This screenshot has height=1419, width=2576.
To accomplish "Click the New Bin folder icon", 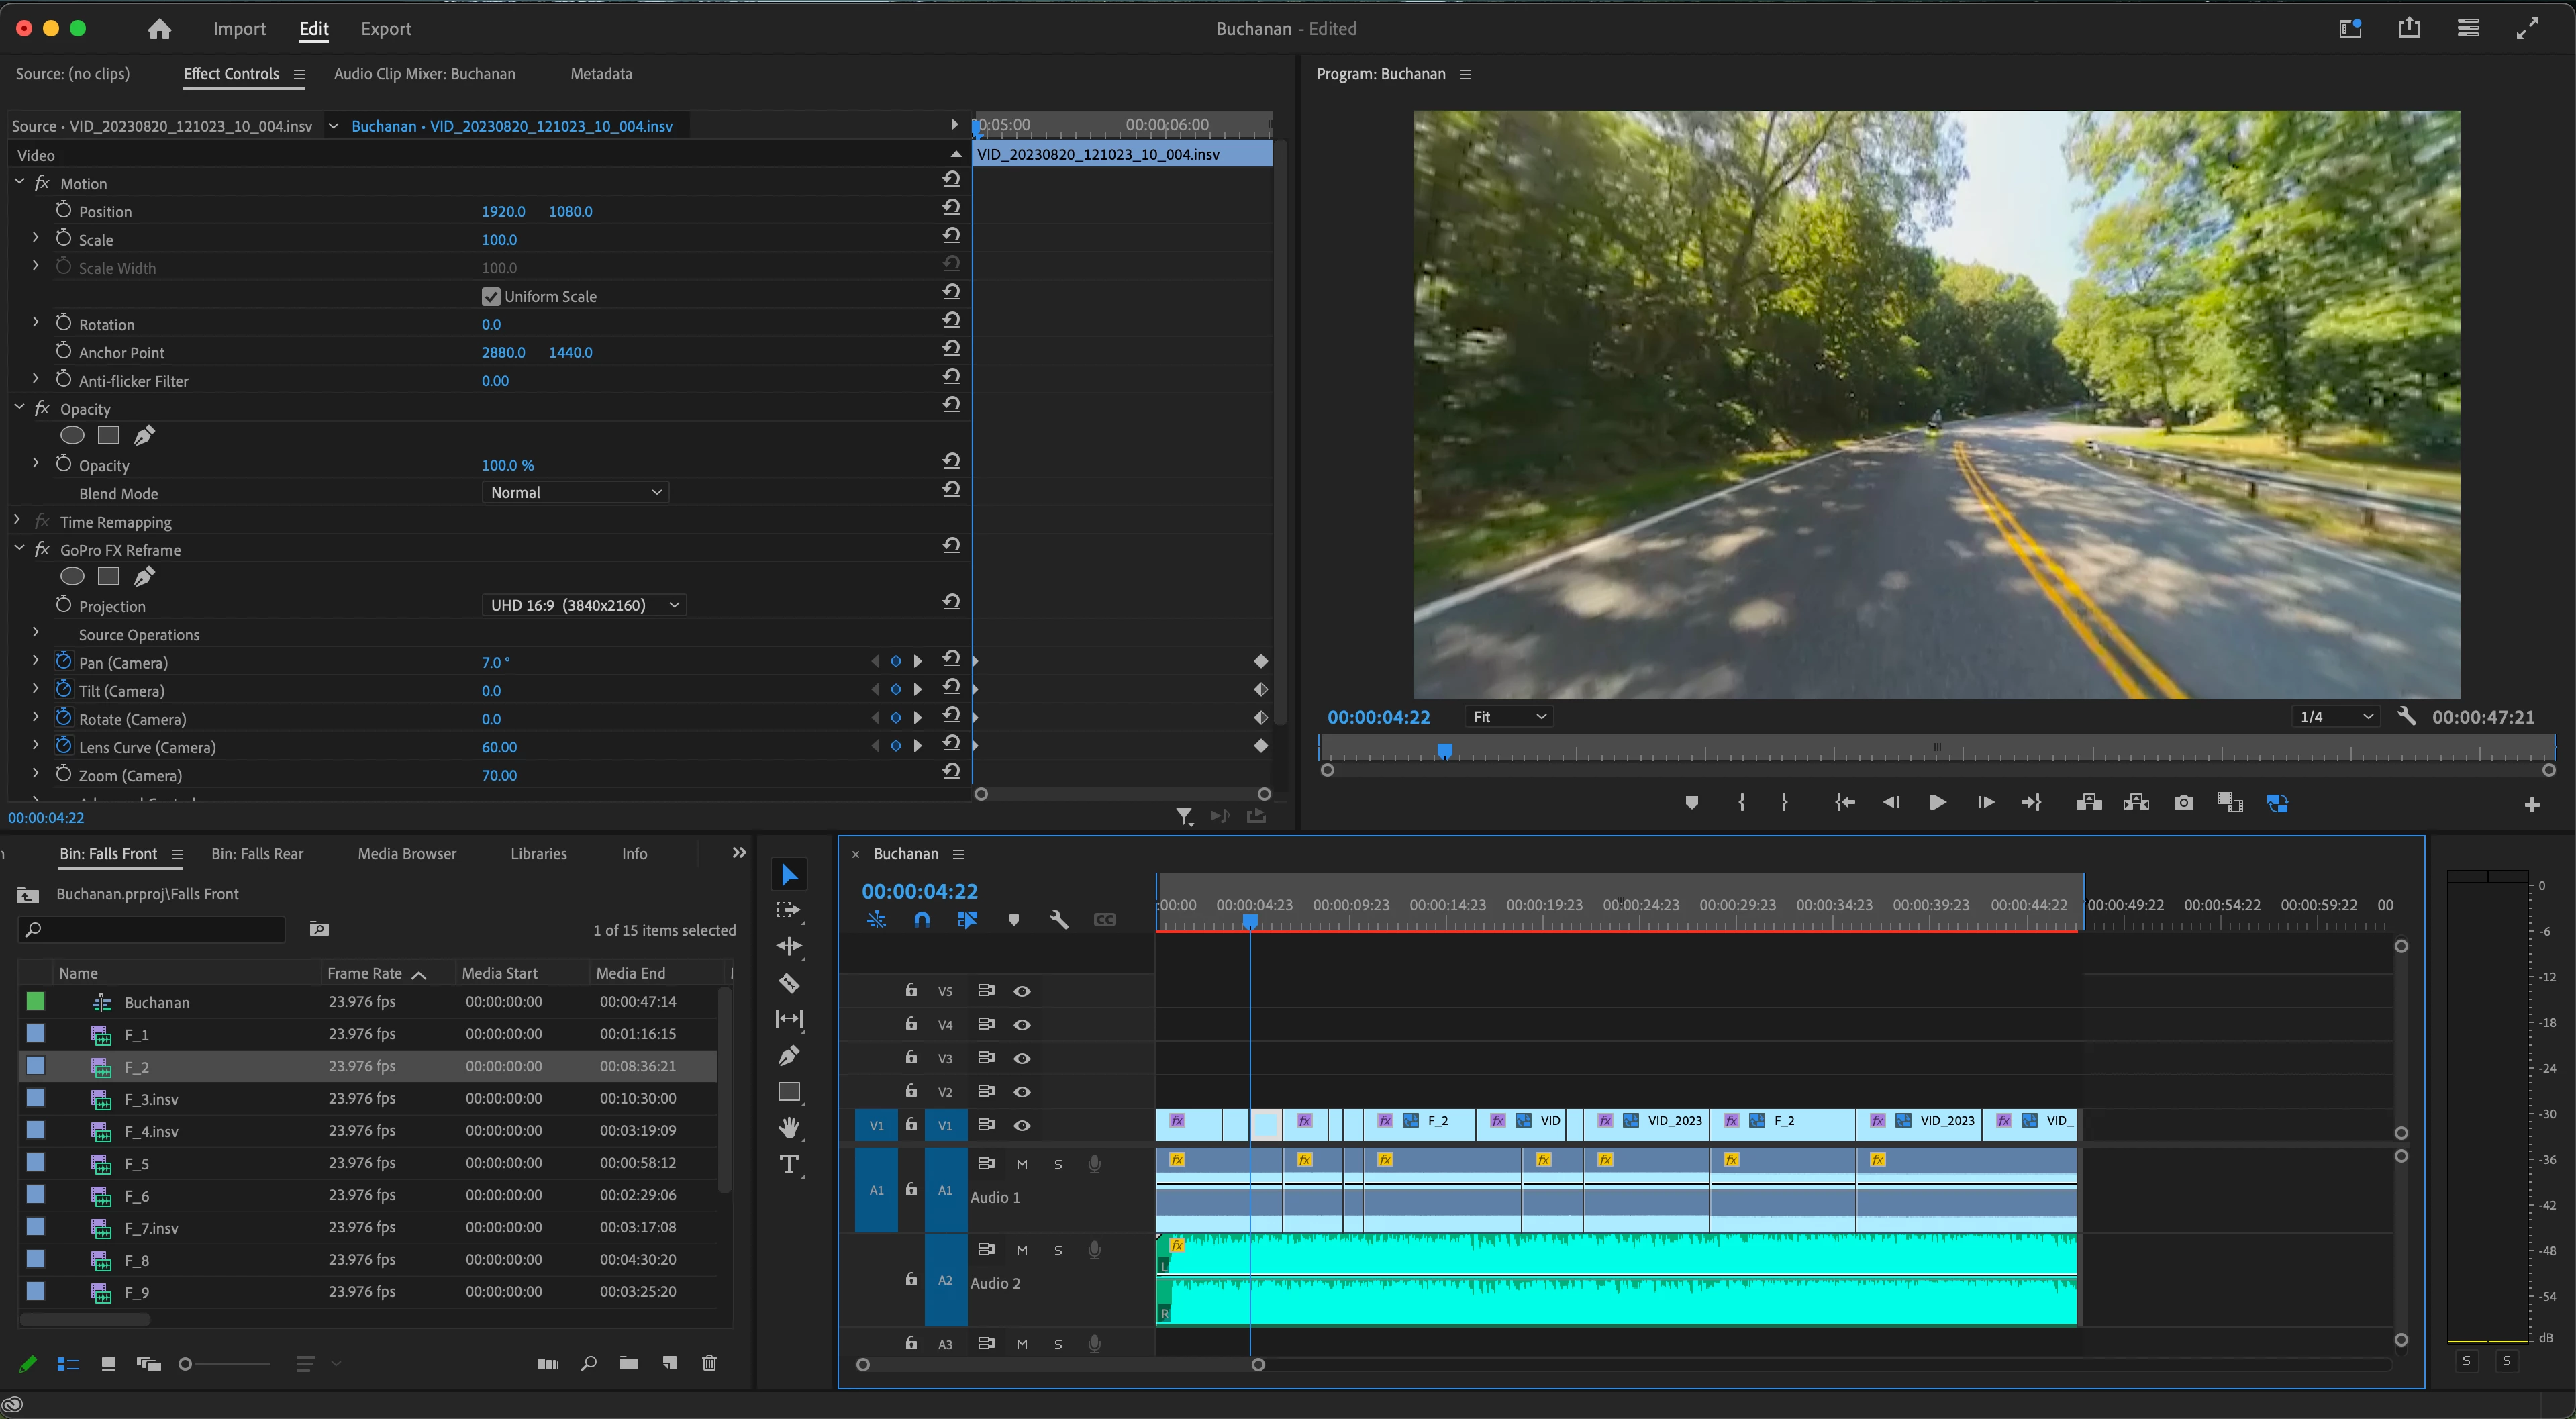I will coord(628,1363).
